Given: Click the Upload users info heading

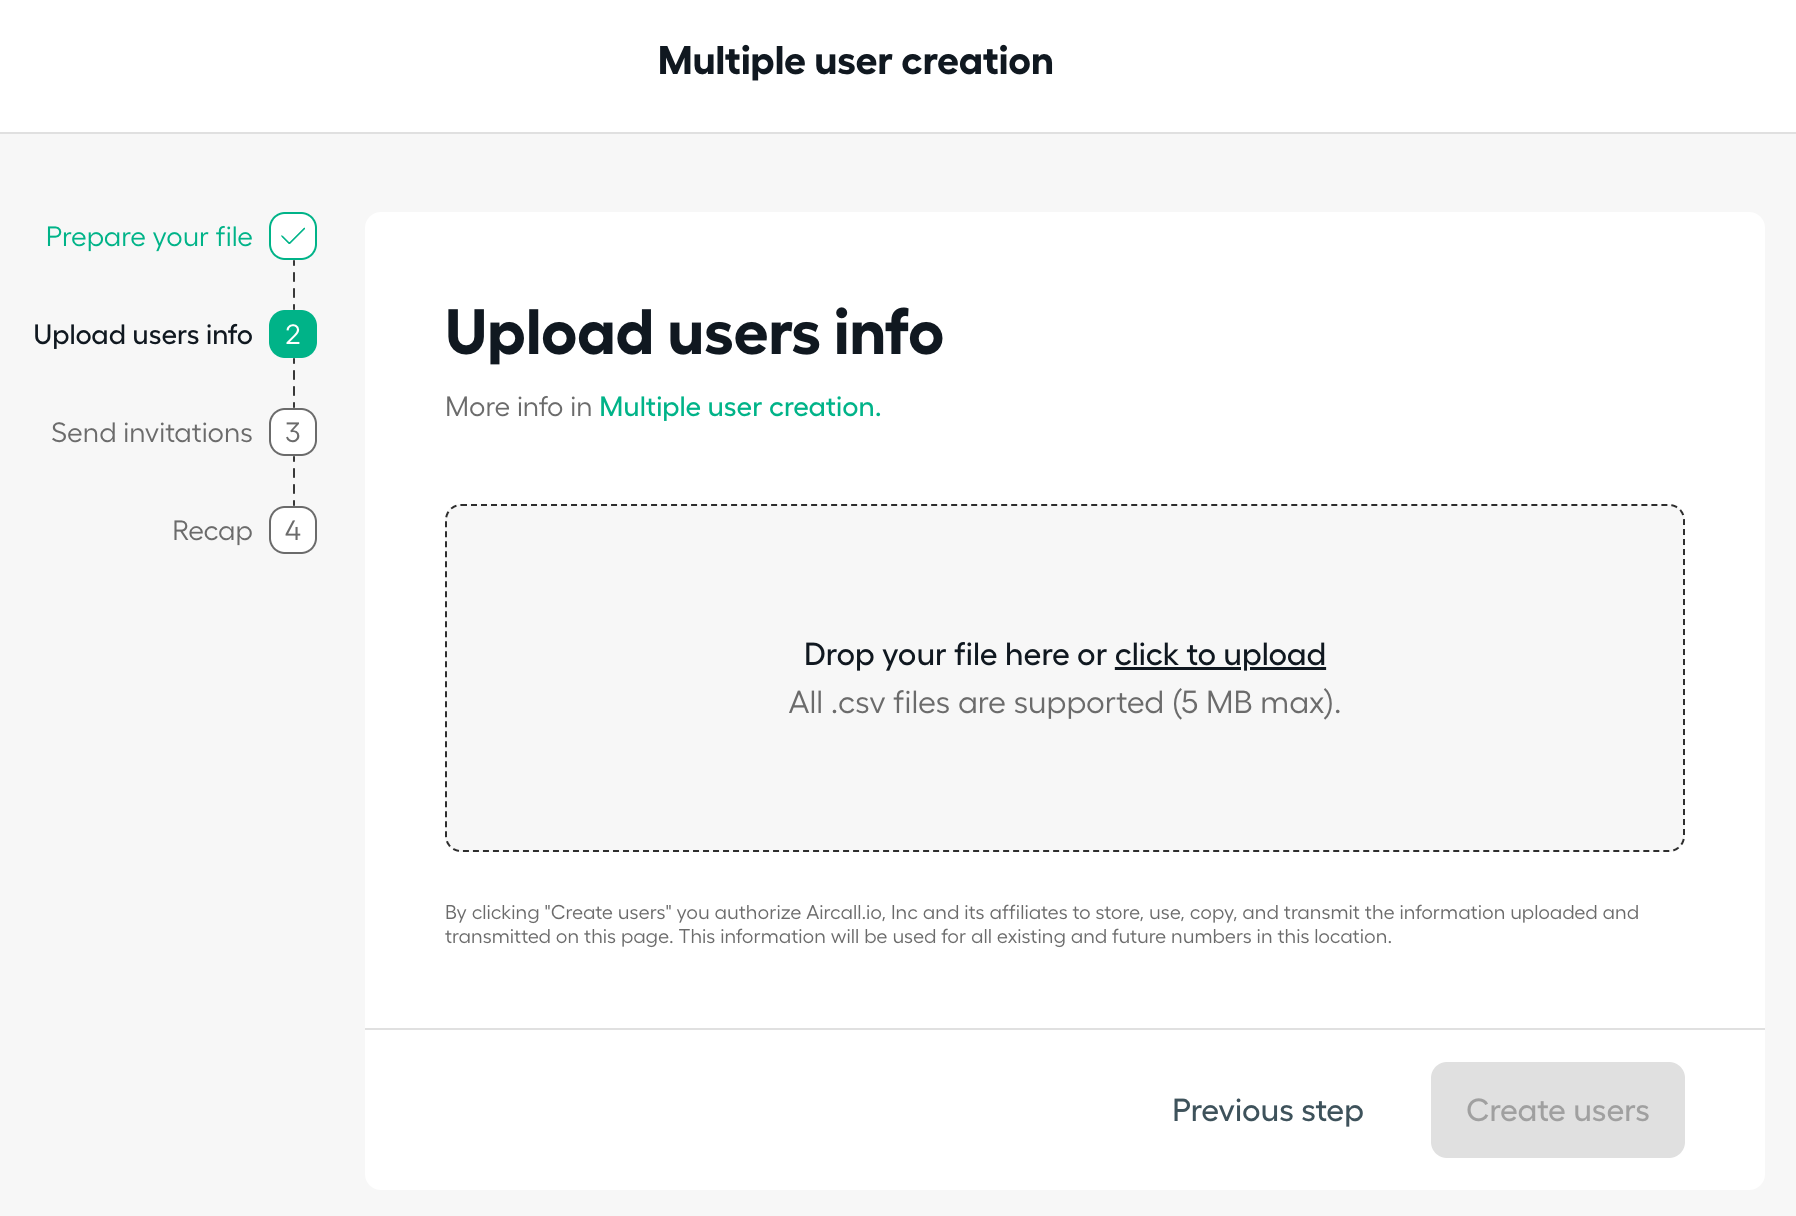Looking at the screenshot, I should click(694, 333).
